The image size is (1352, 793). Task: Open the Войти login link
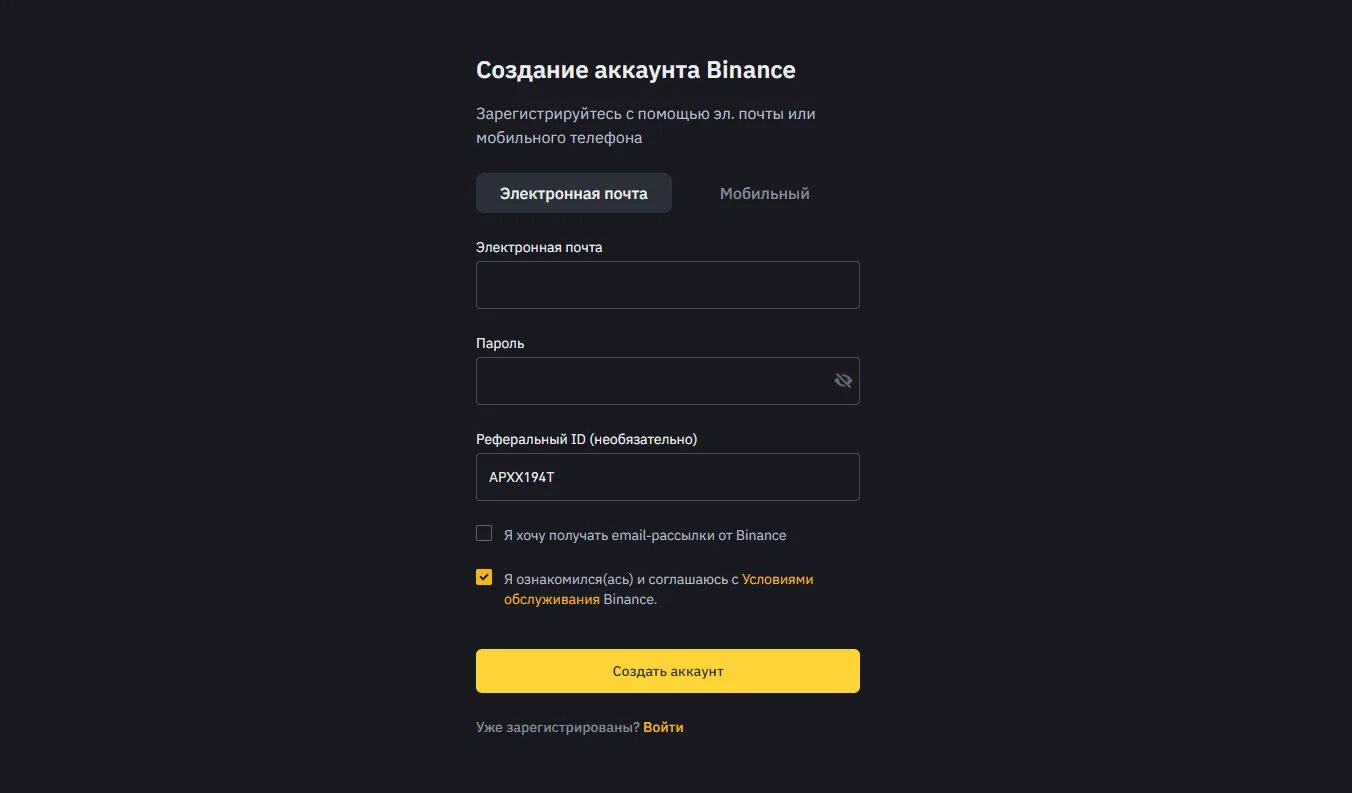663,727
